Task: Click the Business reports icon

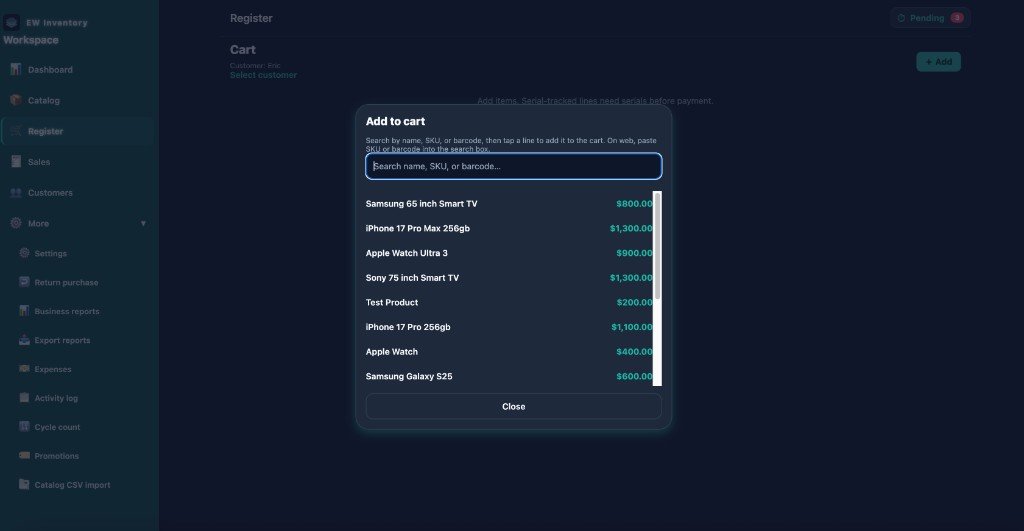Action: pos(24,311)
